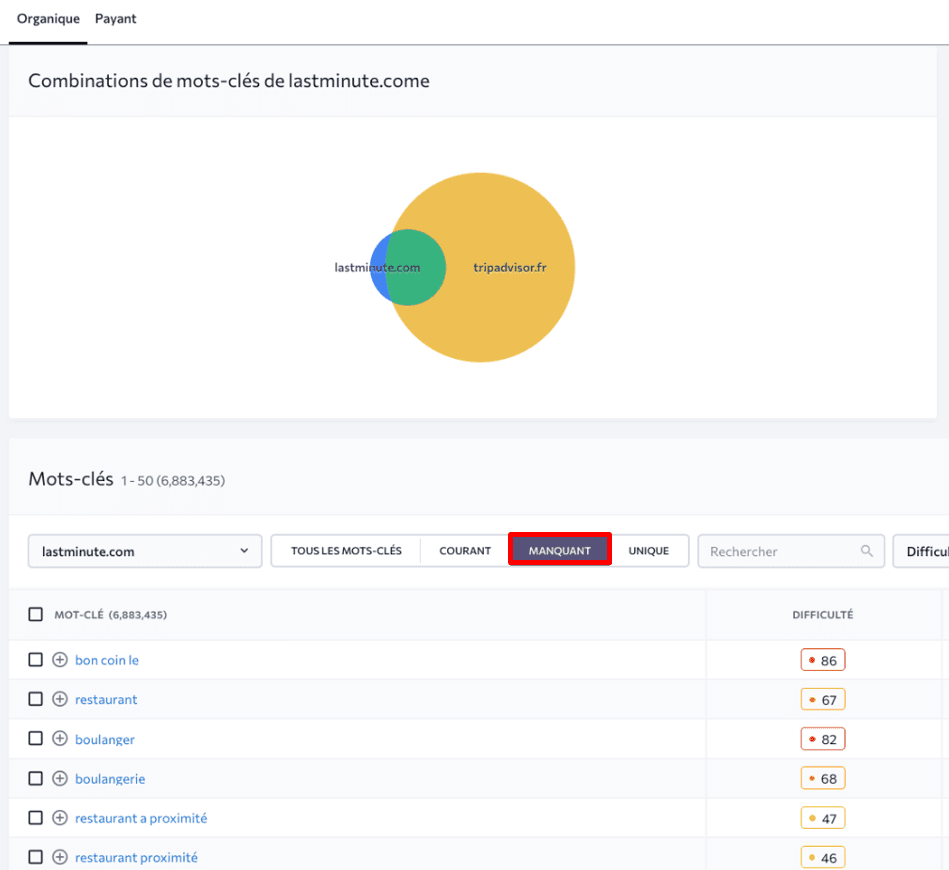The image size is (949, 870).
Task: Click the search magnifier icon
Action: (x=867, y=550)
